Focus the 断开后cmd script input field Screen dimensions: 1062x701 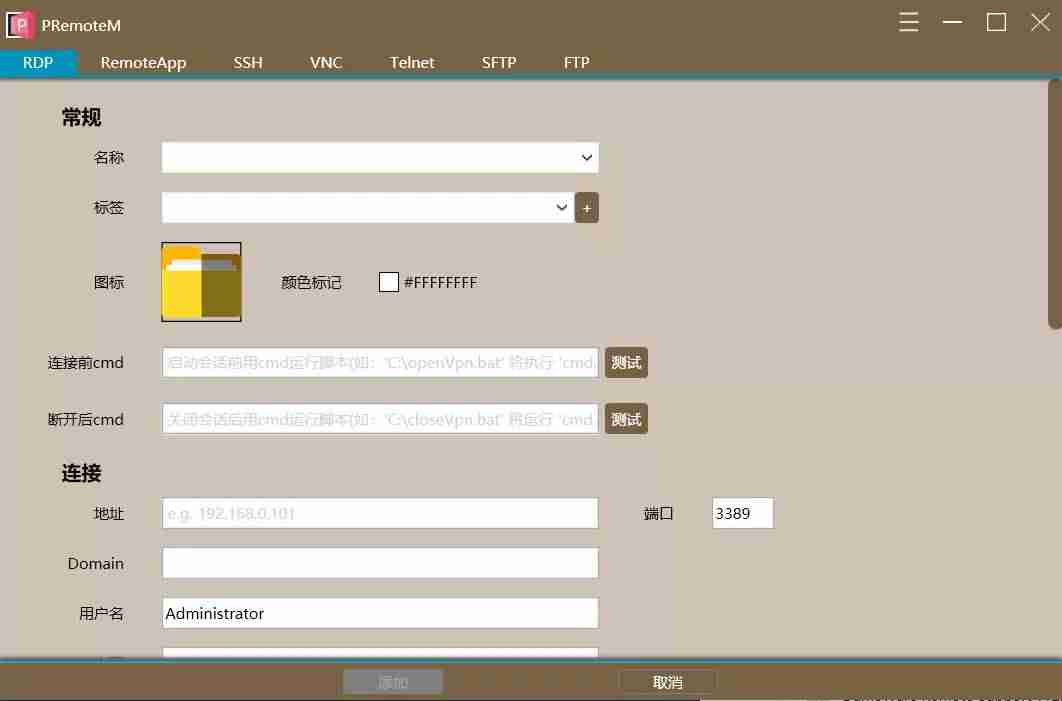(x=380, y=419)
